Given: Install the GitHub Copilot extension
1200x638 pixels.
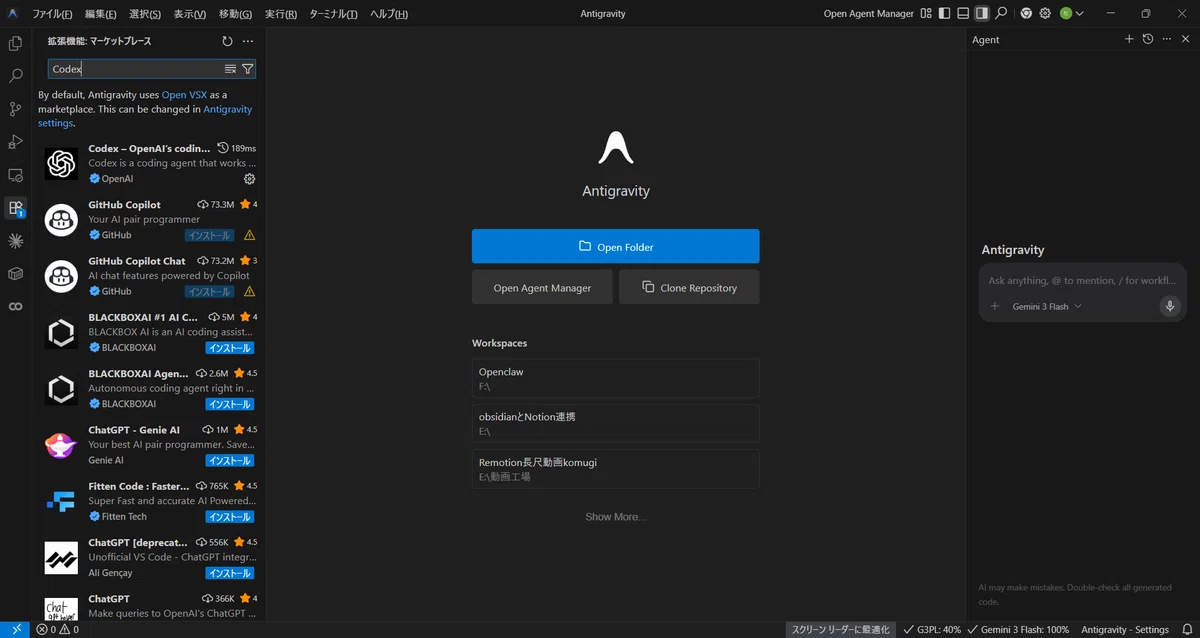Looking at the screenshot, I should [209, 235].
